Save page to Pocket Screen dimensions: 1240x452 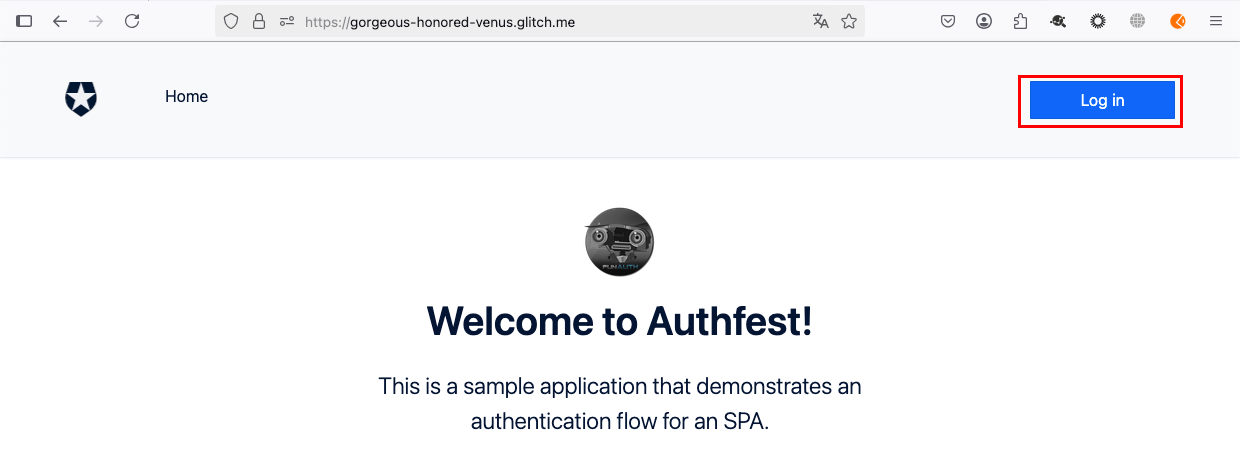click(948, 21)
